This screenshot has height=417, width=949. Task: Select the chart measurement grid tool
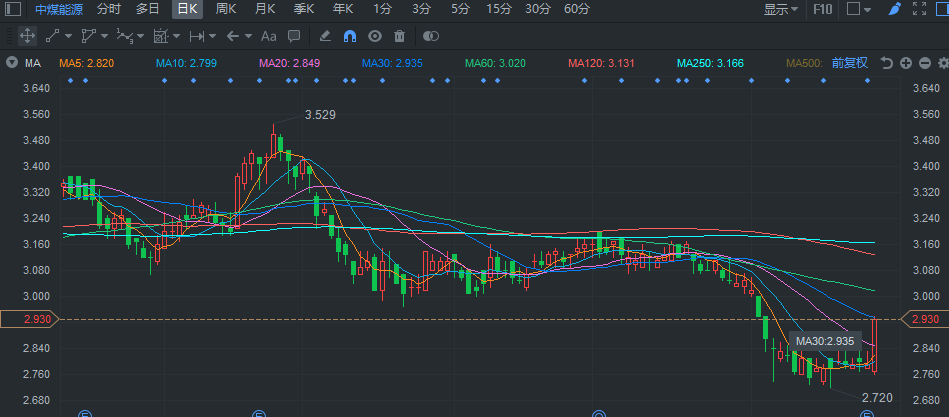[160, 36]
